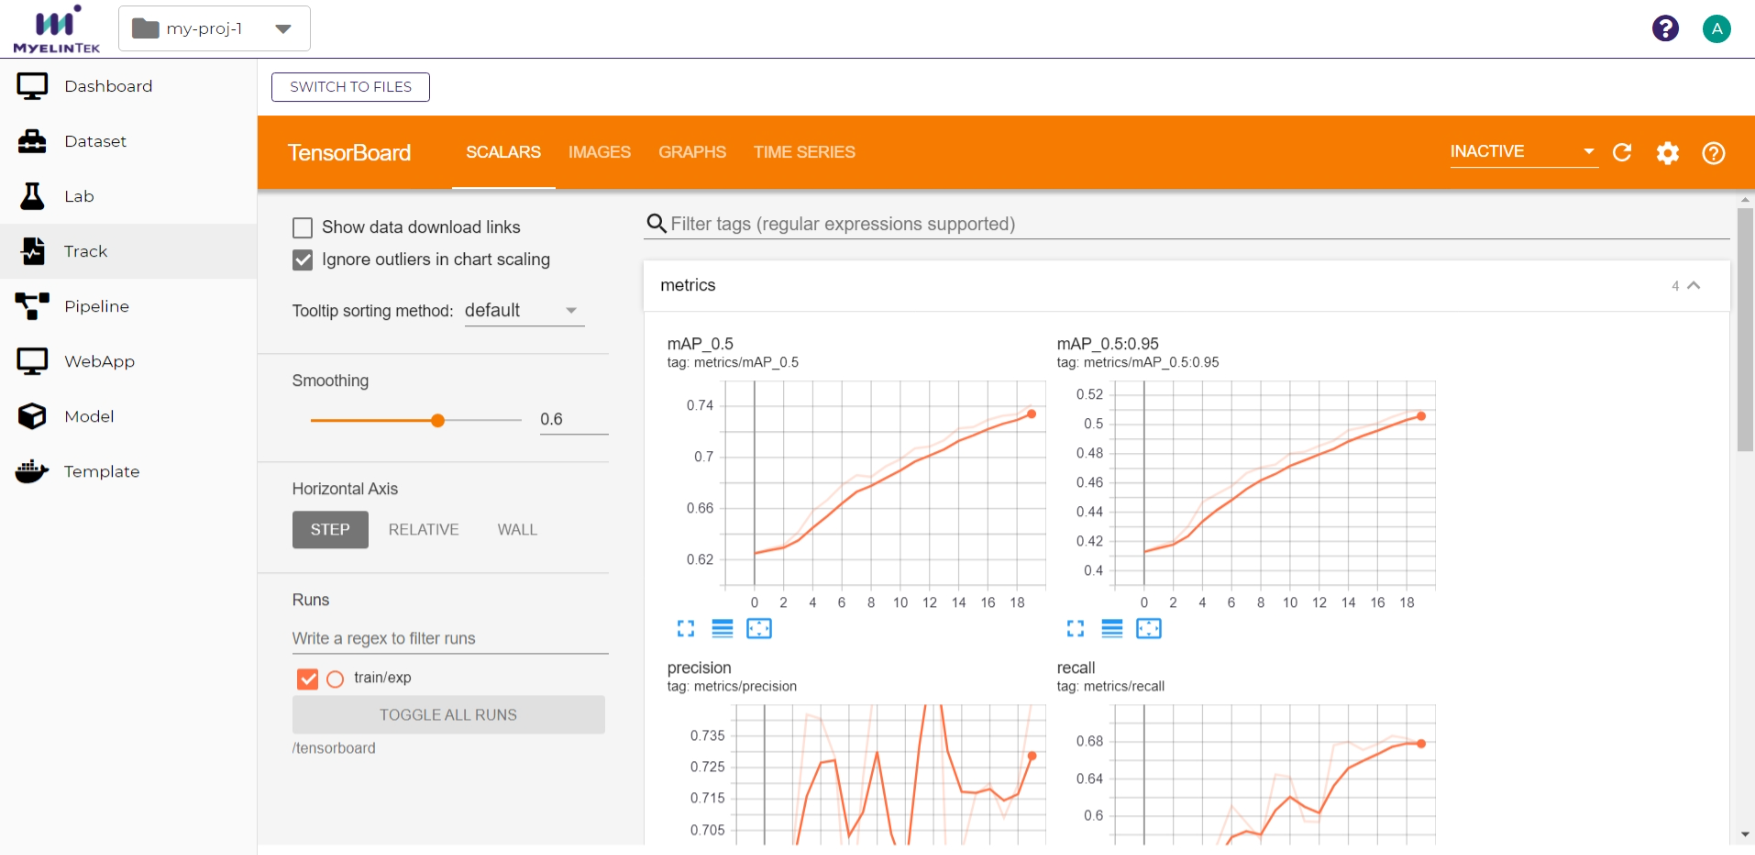Open the Dashboard monitor icon

(x=32, y=87)
